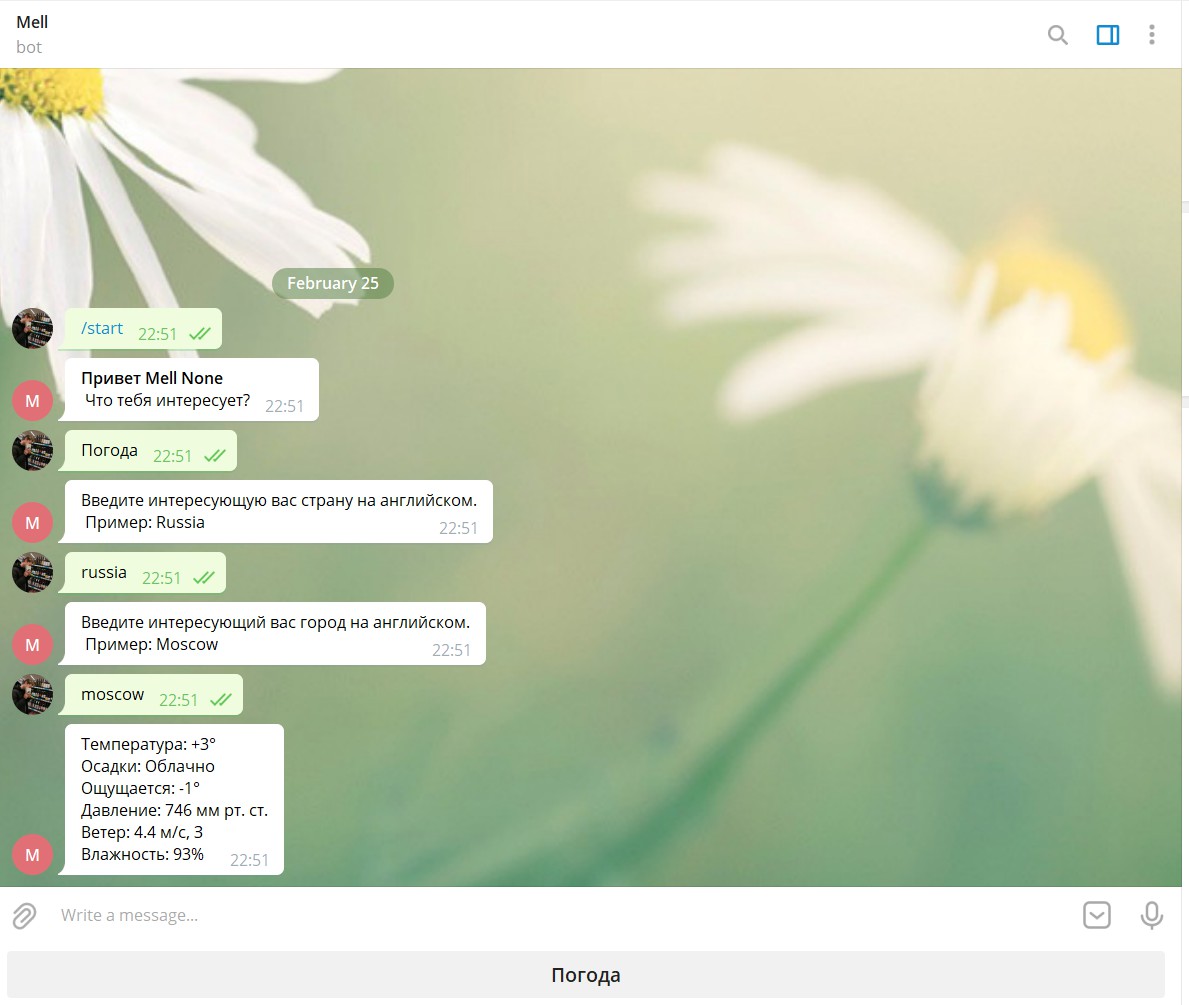Click the Пример: Russia line
The height and width of the screenshot is (1005, 1189).
click(145, 523)
